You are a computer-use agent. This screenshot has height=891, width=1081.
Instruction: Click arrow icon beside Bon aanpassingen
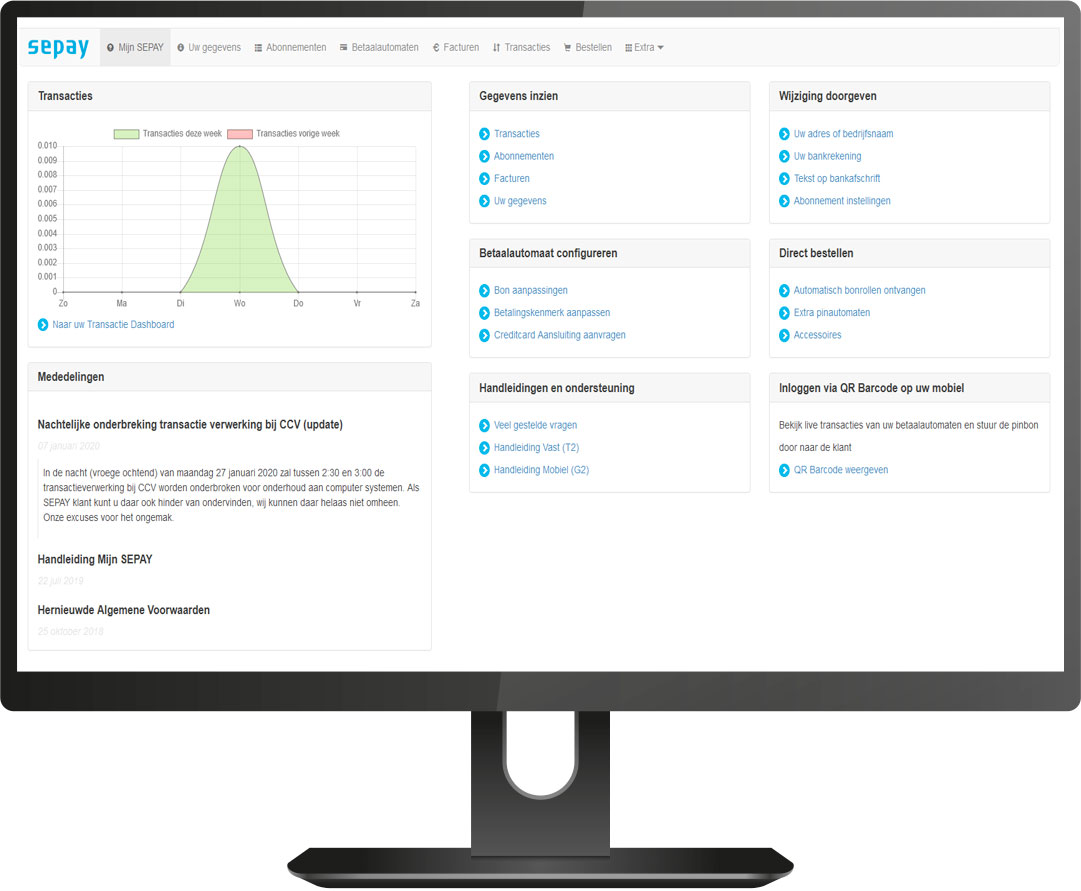coord(485,291)
